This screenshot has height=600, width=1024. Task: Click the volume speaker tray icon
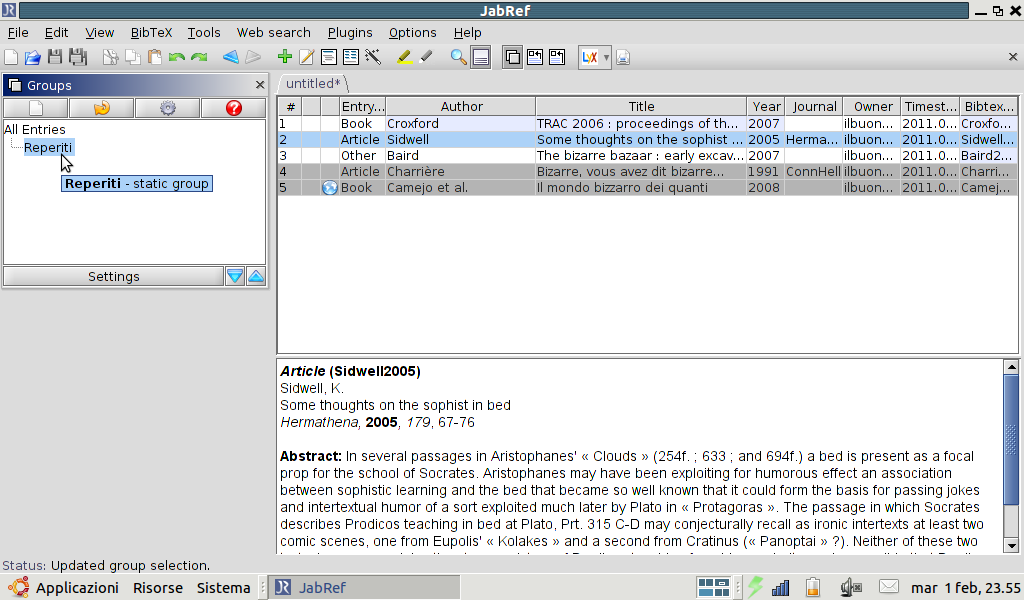point(851,588)
